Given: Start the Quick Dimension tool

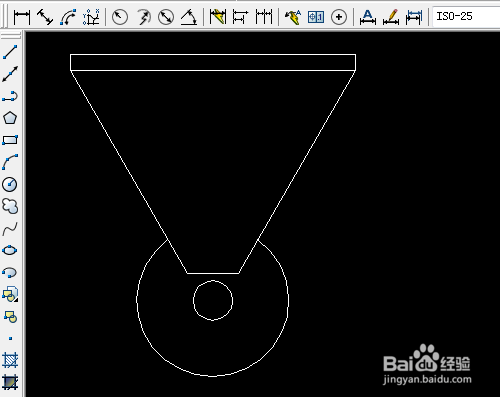Looking at the screenshot, I should (218, 17).
